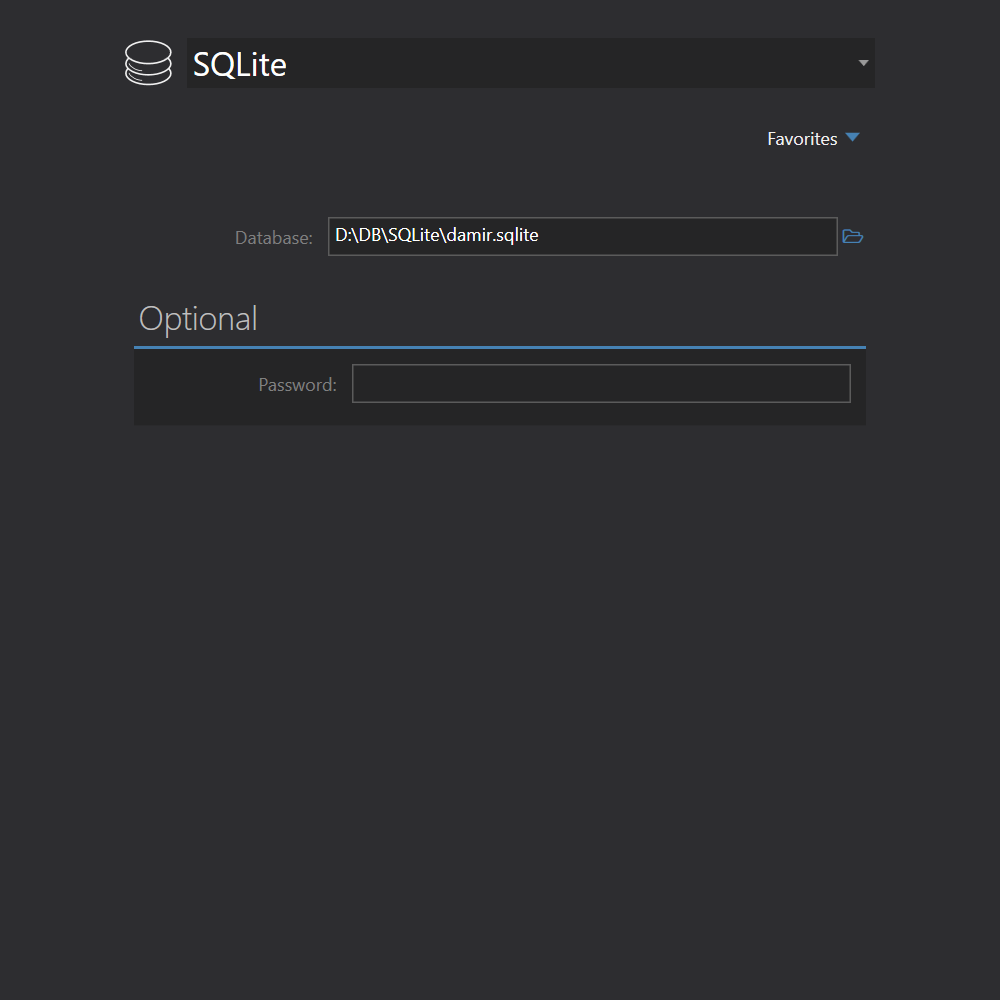The width and height of the screenshot is (1000, 1000).
Task: Click the database stack icon beside SQLite
Action: [x=148, y=63]
